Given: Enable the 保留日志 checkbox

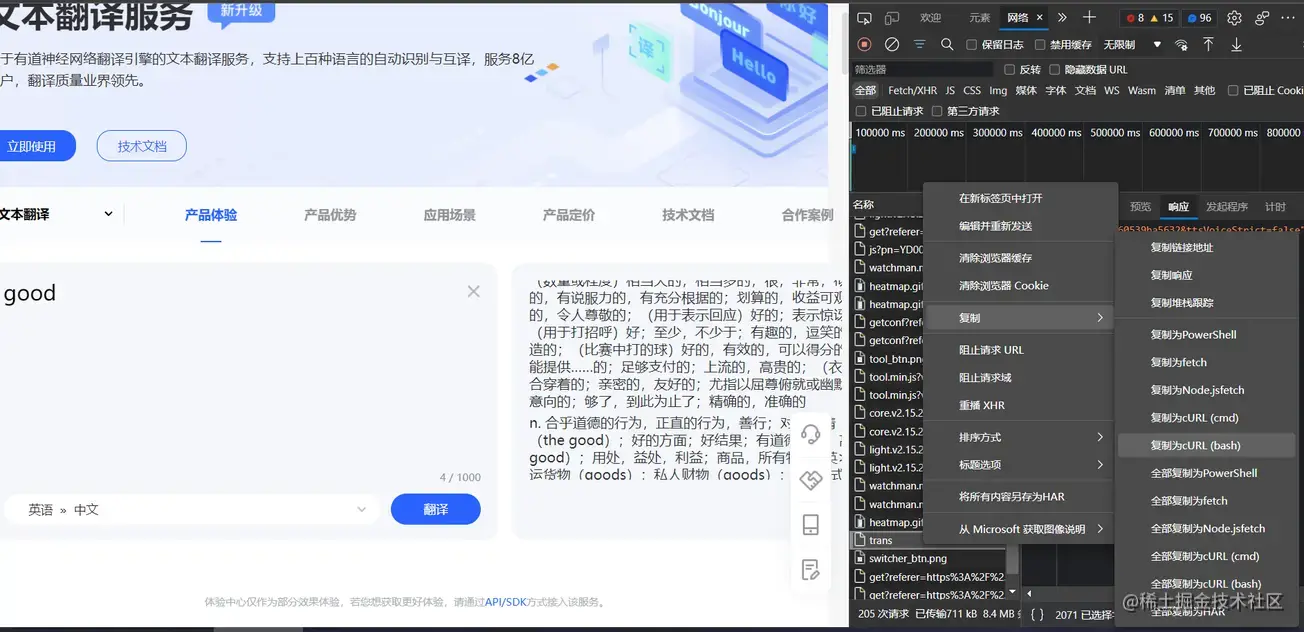Looking at the screenshot, I should pos(972,45).
